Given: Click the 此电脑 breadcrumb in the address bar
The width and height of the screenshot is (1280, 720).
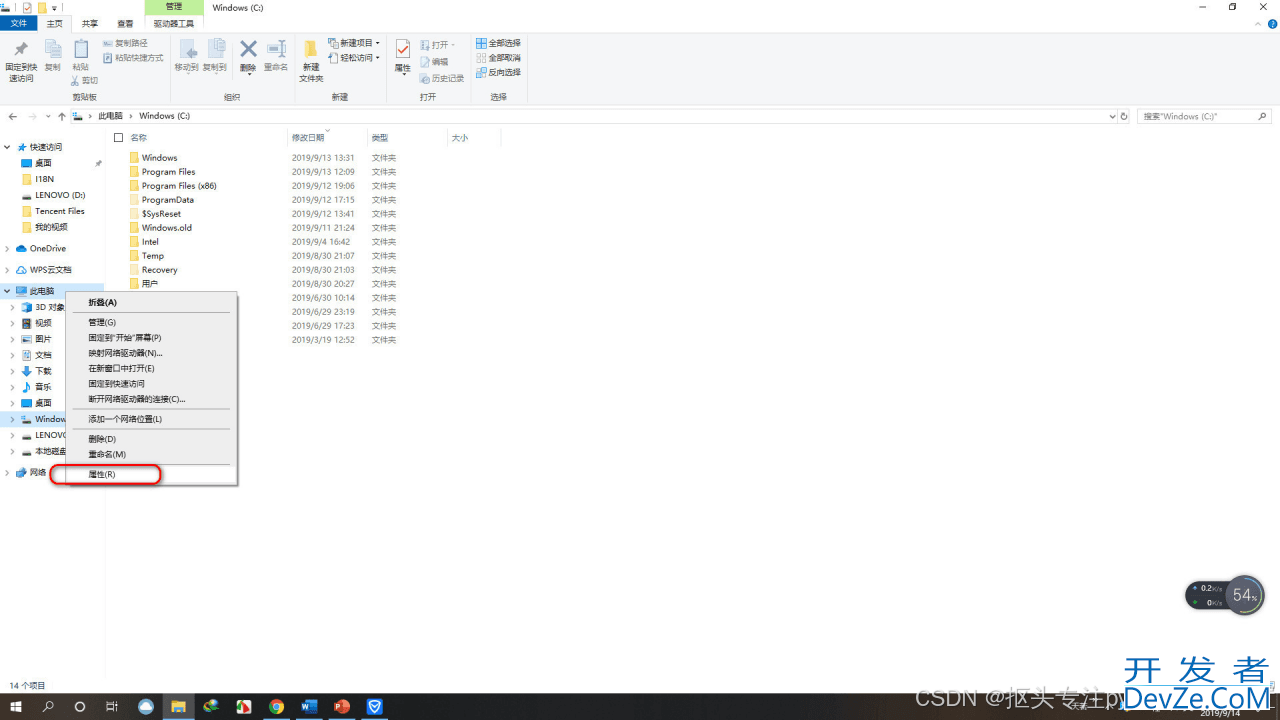Looking at the screenshot, I should tap(110, 116).
